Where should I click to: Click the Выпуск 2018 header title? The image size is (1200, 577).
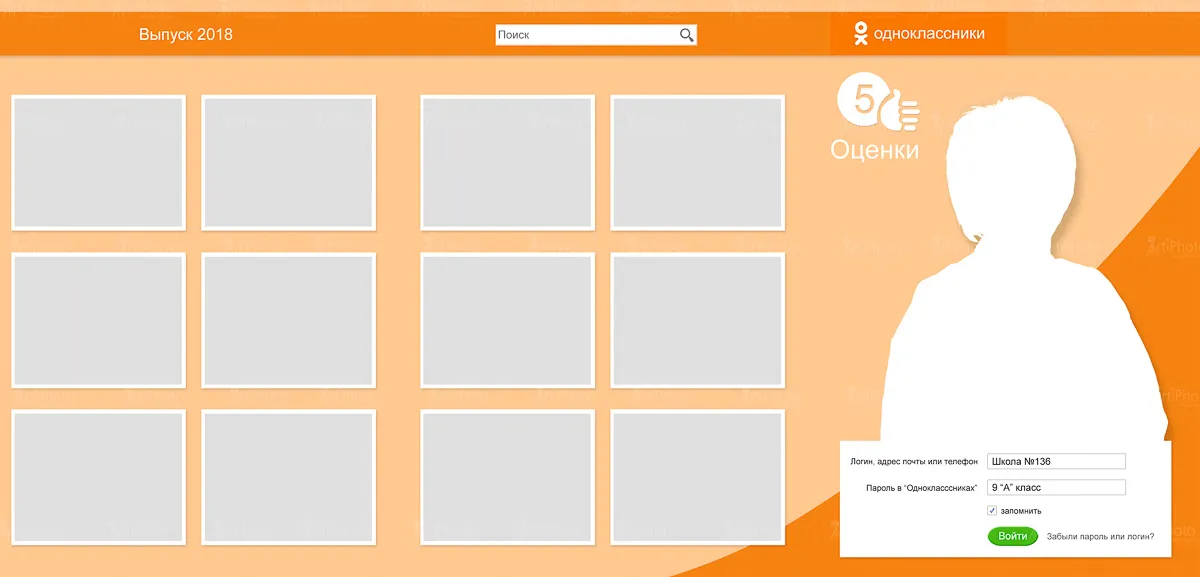186,35
